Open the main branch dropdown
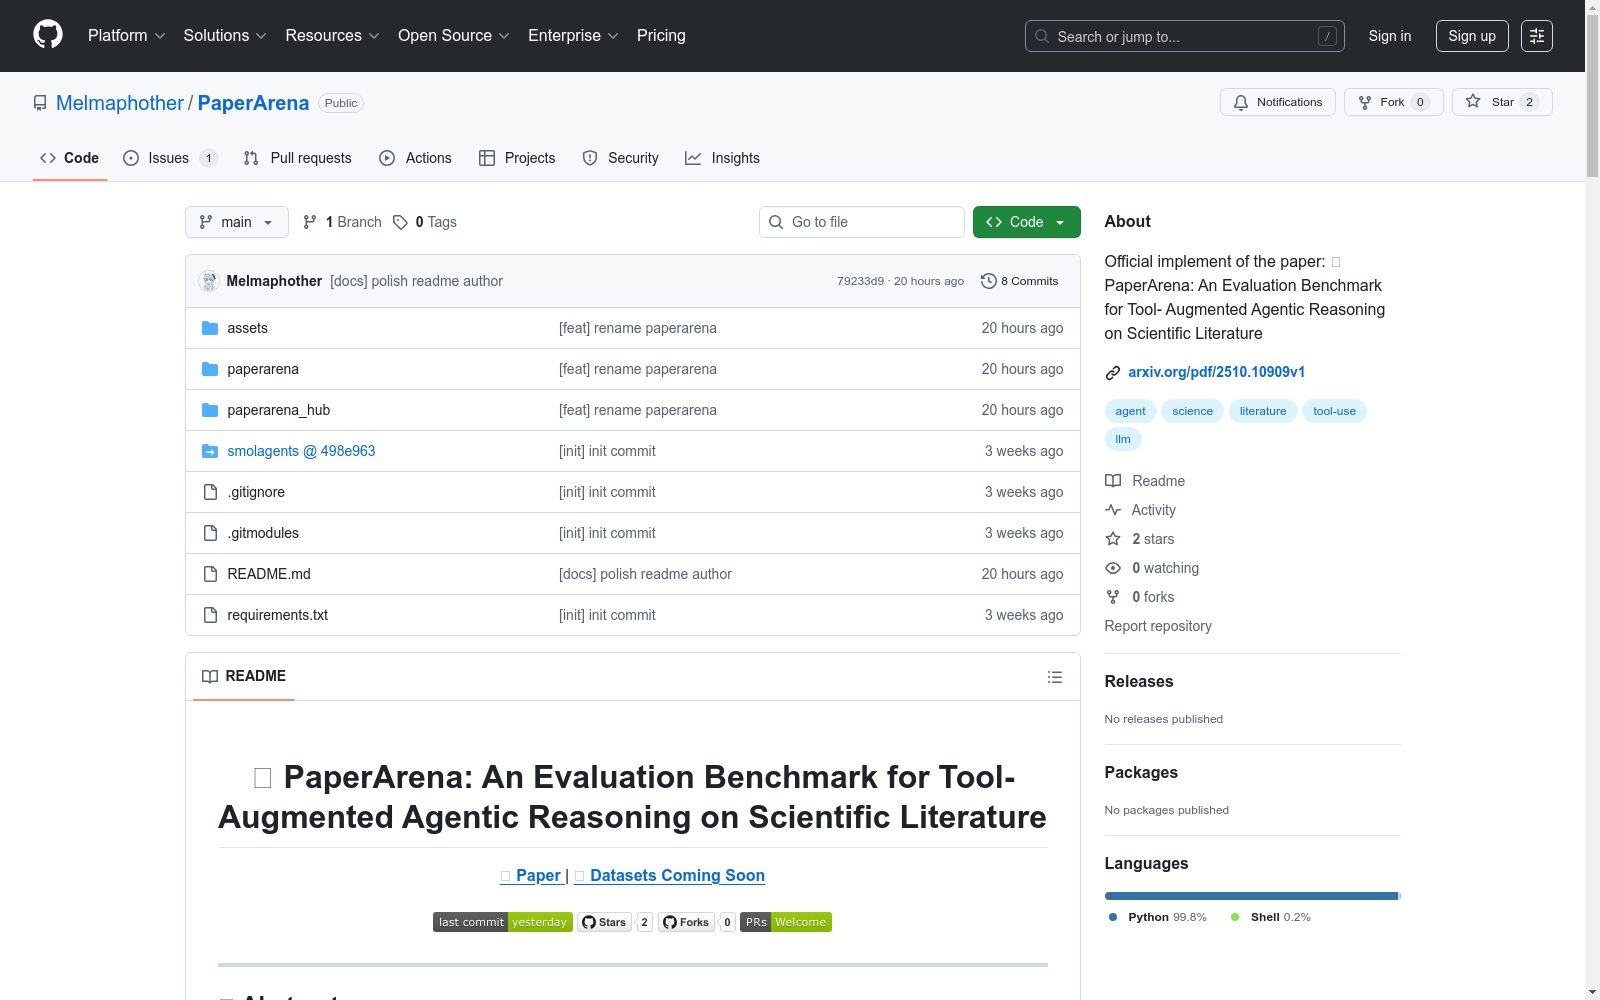The height and width of the screenshot is (1000, 1600). pyautogui.click(x=237, y=222)
